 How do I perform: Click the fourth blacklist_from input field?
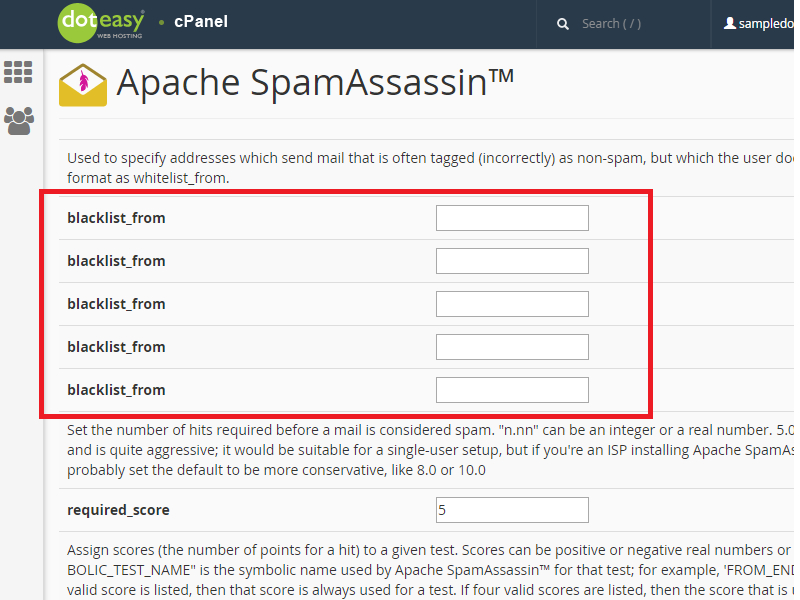pyautogui.click(x=512, y=347)
